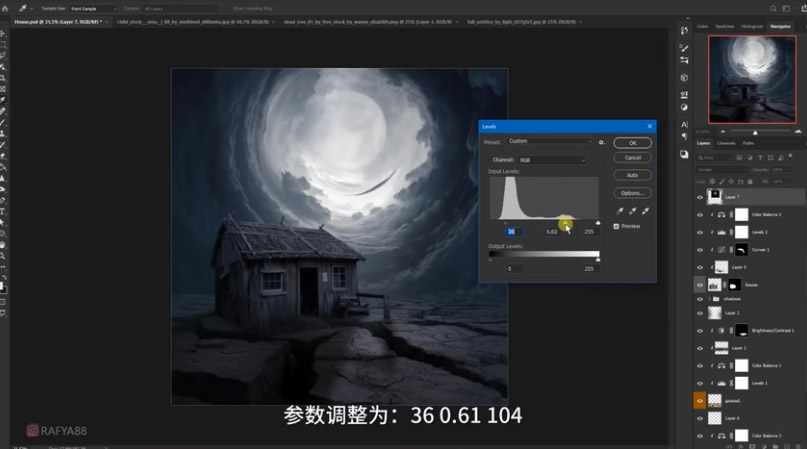The width and height of the screenshot is (807, 449).
Task: Hide the Color Balance 2 layer
Action: 700,214
